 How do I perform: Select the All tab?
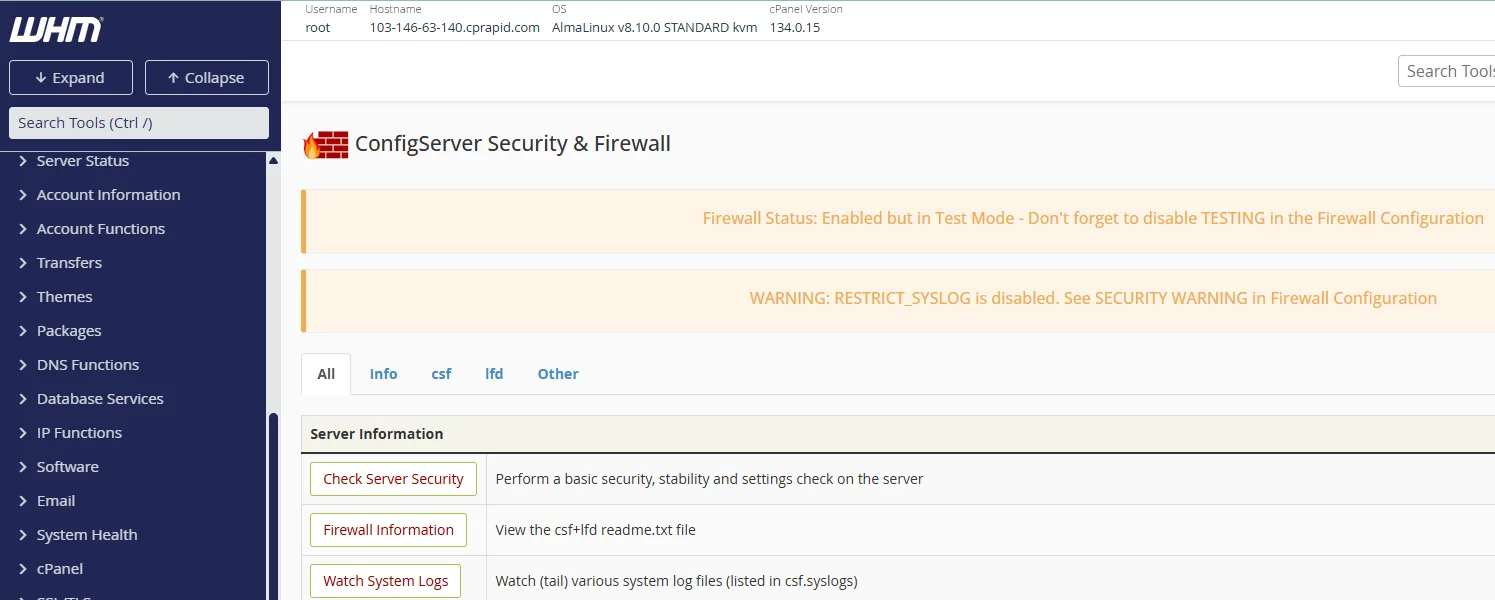pyautogui.click(x=326, y=374)
